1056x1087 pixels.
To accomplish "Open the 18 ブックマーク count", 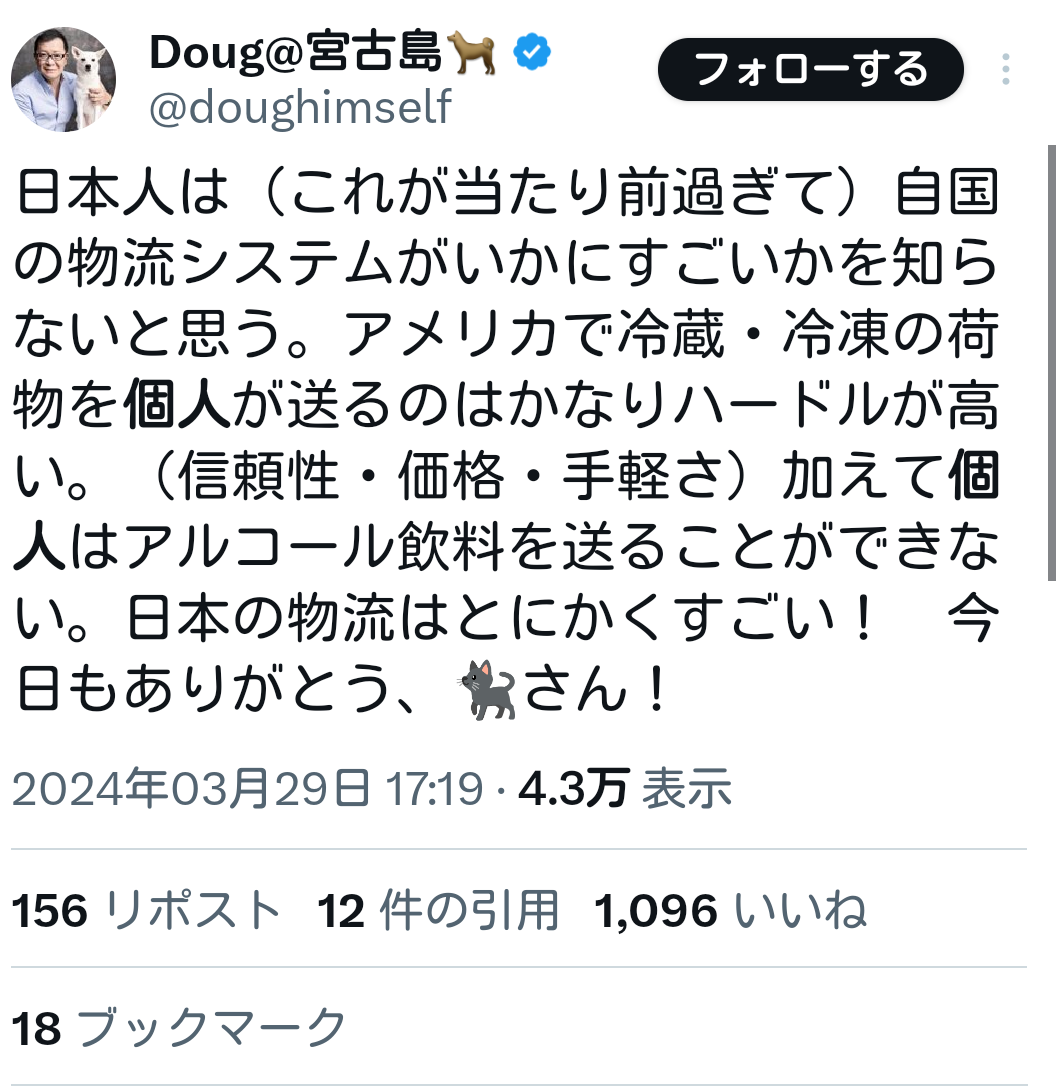I will [x=178, y=1027].
